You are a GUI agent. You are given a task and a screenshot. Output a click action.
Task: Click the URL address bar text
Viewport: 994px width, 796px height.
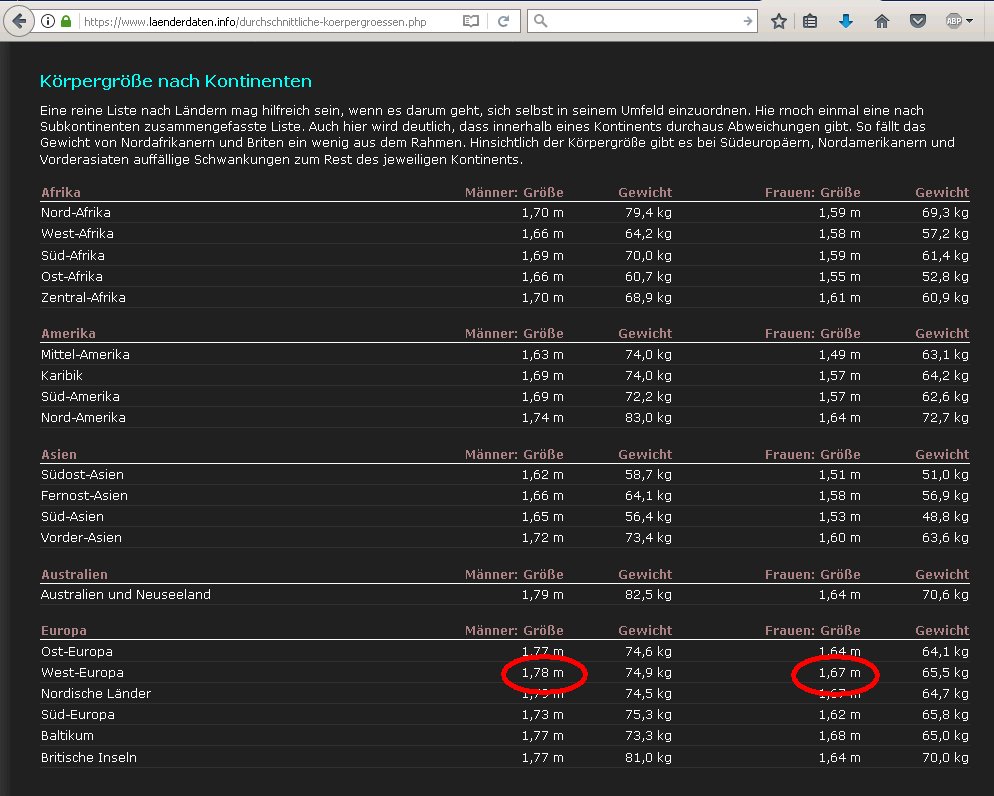pyautogui.click(x=260, y=21)
